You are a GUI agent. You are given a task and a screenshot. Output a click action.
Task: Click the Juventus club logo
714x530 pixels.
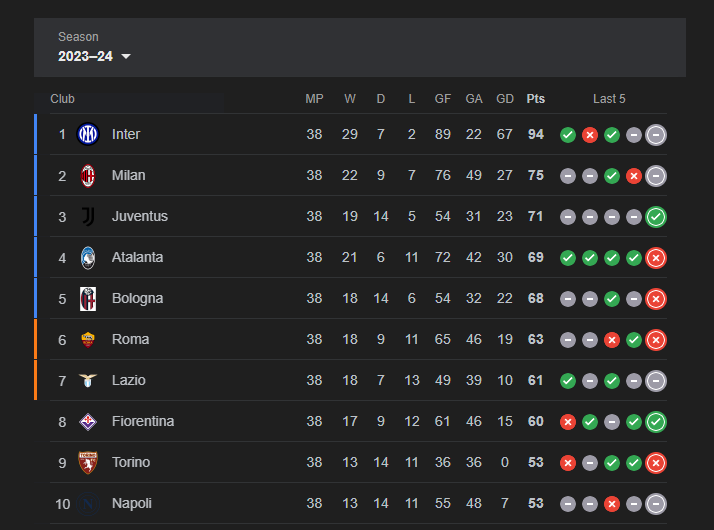click(88, 216)
